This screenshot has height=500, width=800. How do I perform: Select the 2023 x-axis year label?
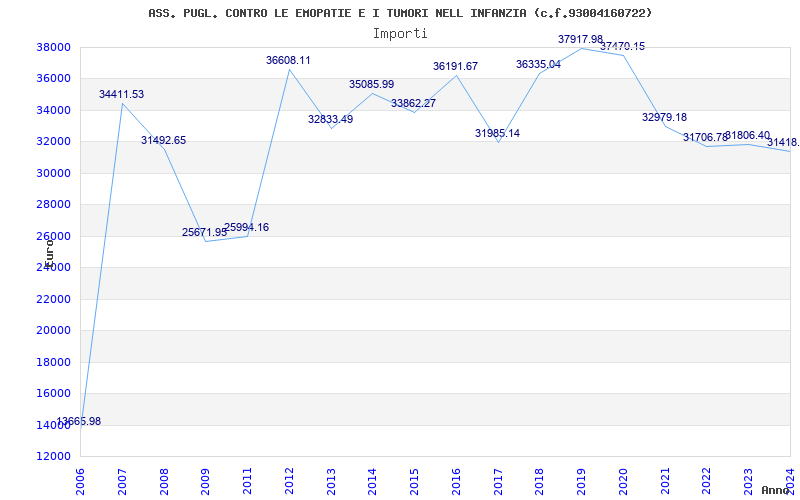(748, 482)
